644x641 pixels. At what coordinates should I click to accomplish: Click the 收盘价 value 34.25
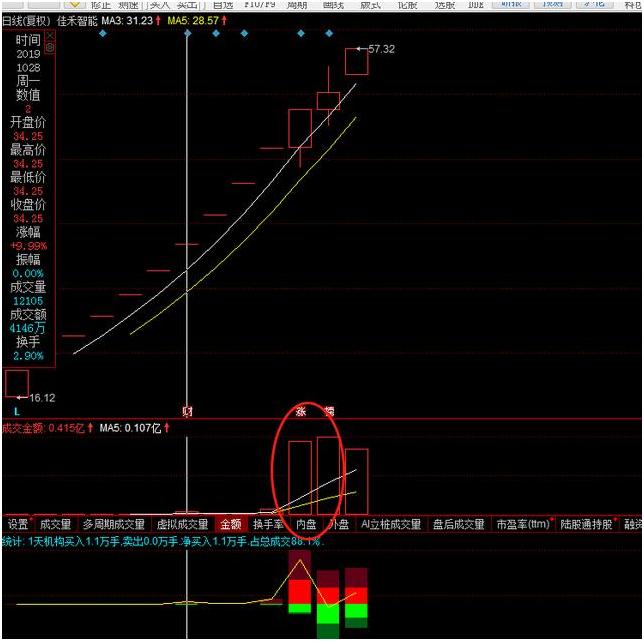pos(28,218)
